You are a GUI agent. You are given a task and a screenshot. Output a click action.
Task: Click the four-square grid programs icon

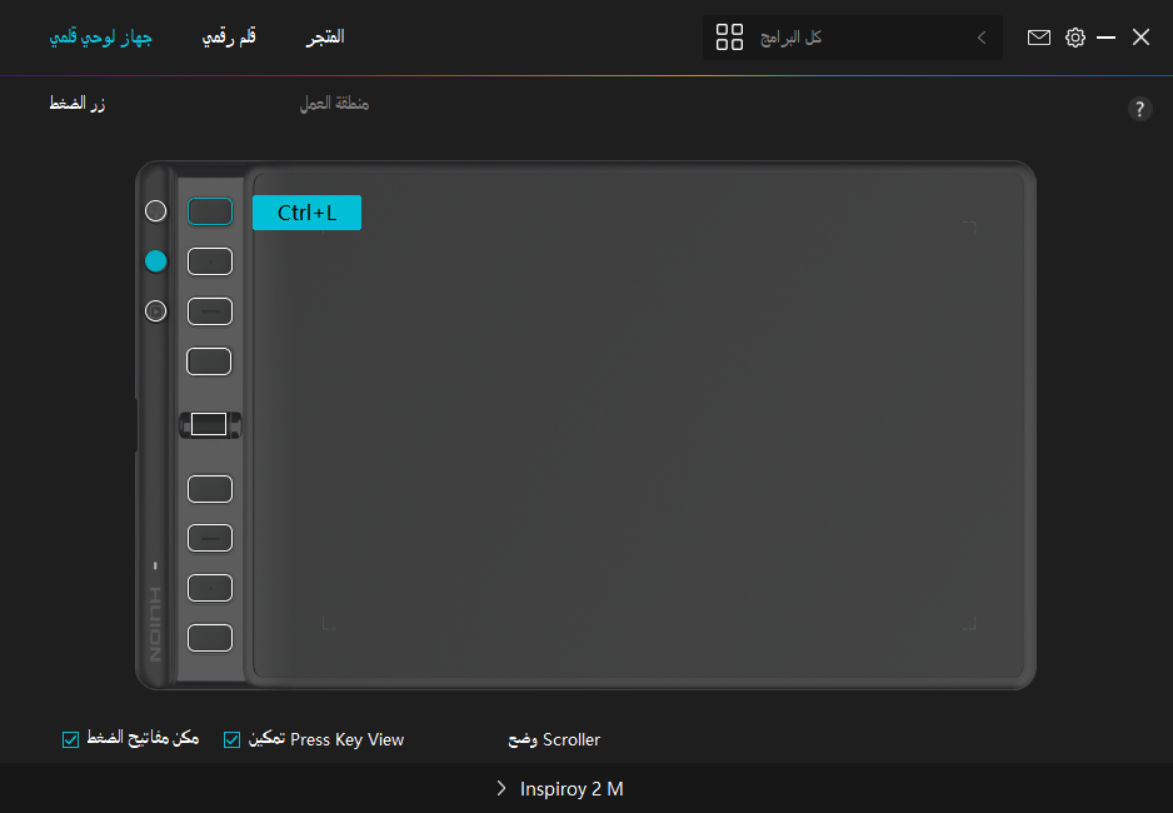click(729, 38)
